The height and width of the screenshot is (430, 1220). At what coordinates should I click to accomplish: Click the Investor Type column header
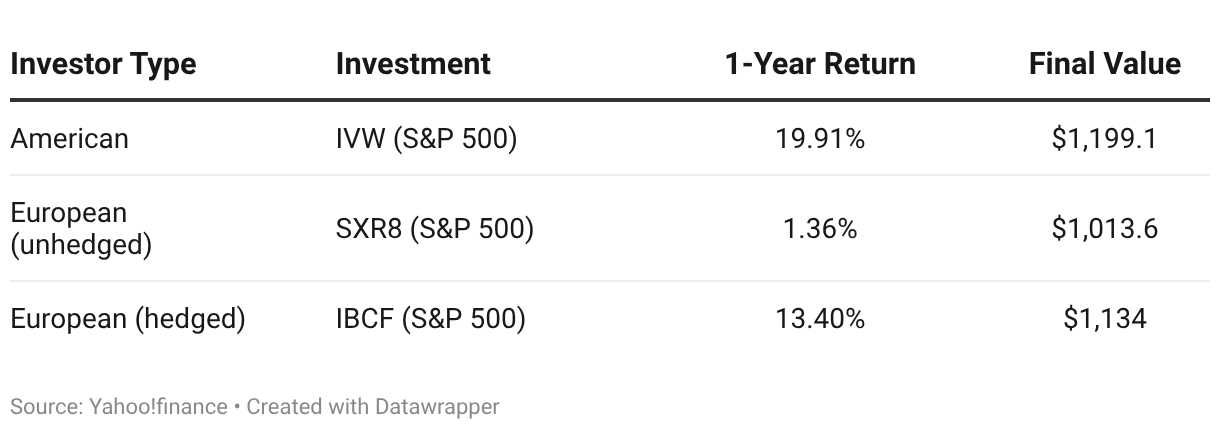[103, 64]
